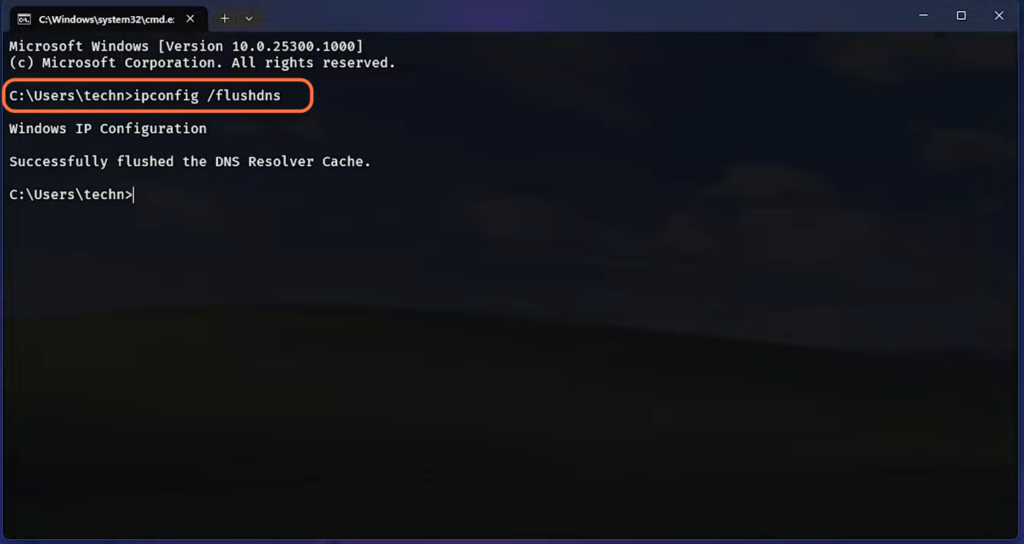Click the word ipconfig in the command
Screen dimensions: 1024x544
pyautogui.click(x=166, y=96)
